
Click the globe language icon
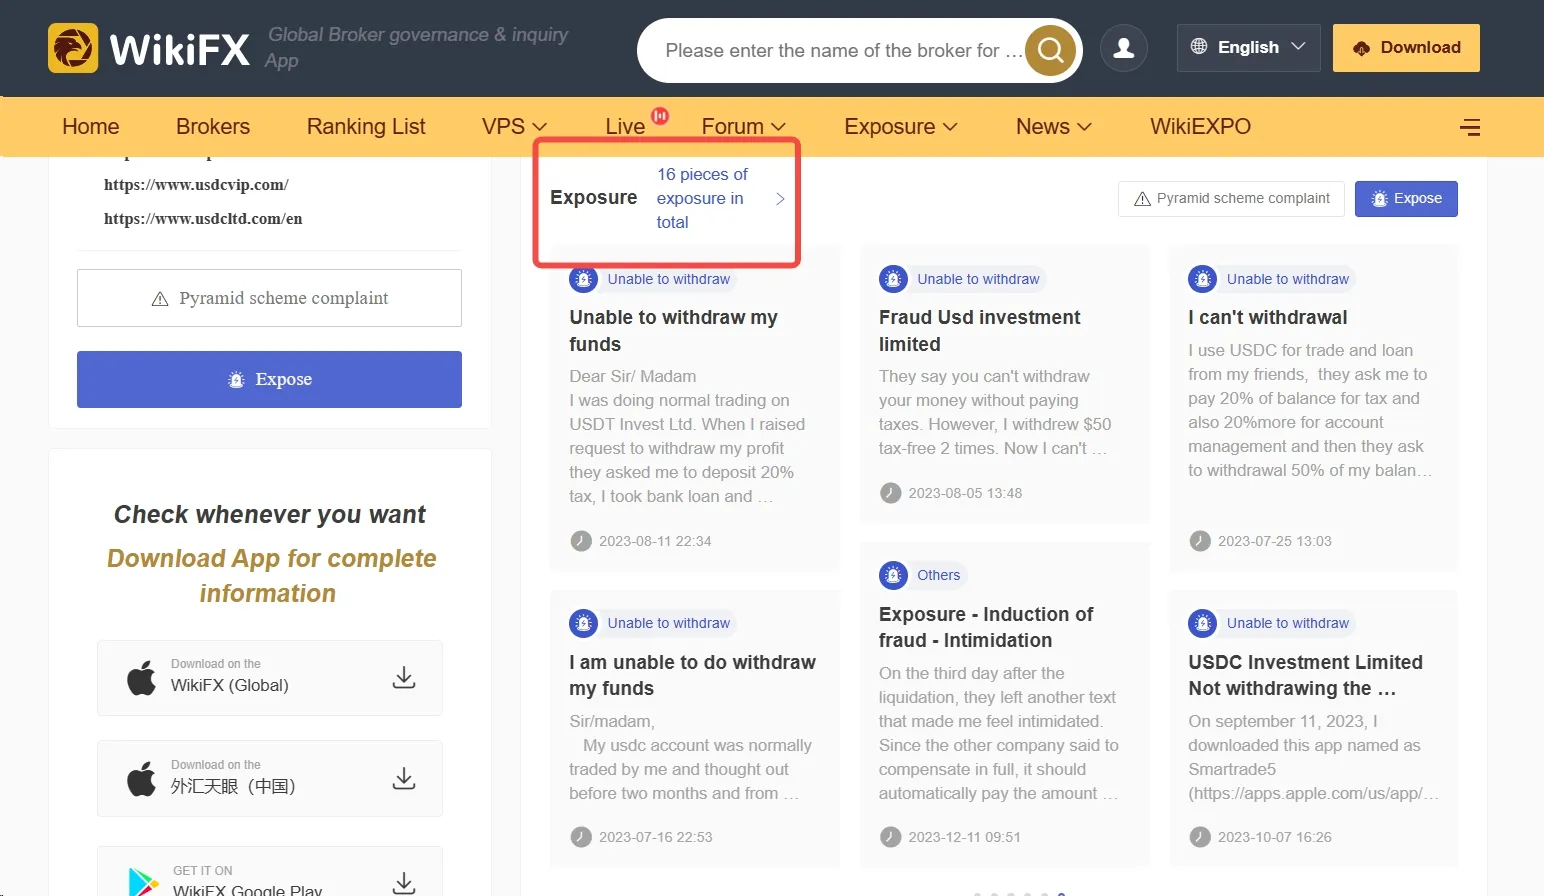(x=1199, y=47)
